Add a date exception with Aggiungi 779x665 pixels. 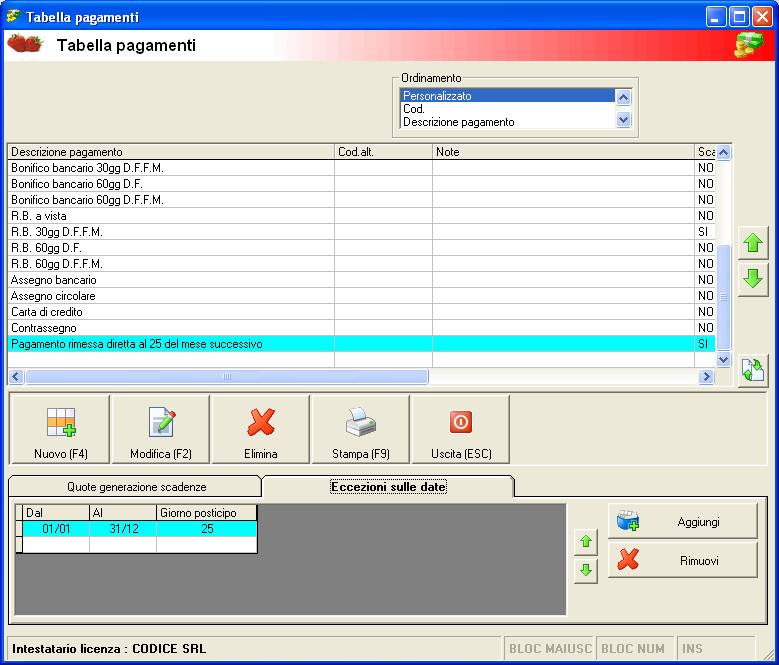tap(683, 521)
